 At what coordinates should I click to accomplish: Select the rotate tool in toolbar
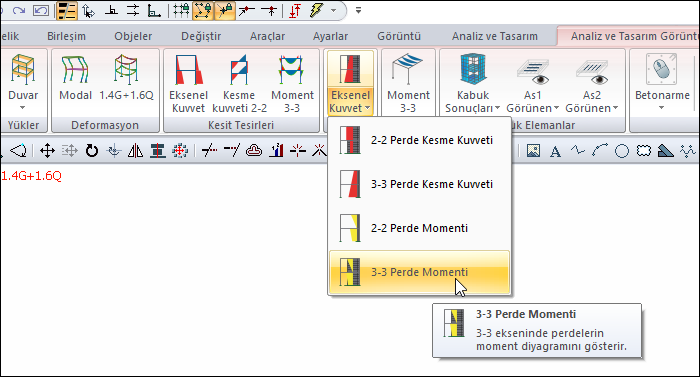point(92,151)
